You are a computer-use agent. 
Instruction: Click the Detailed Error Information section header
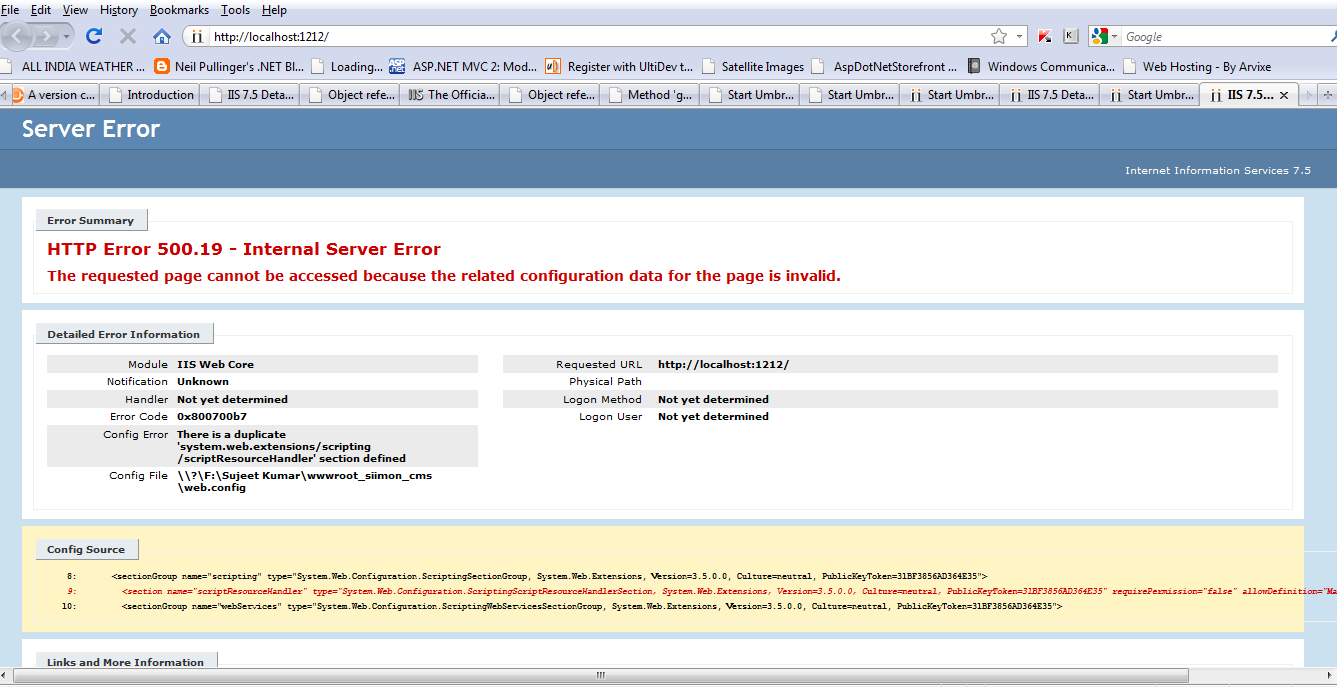pos(124,334)
